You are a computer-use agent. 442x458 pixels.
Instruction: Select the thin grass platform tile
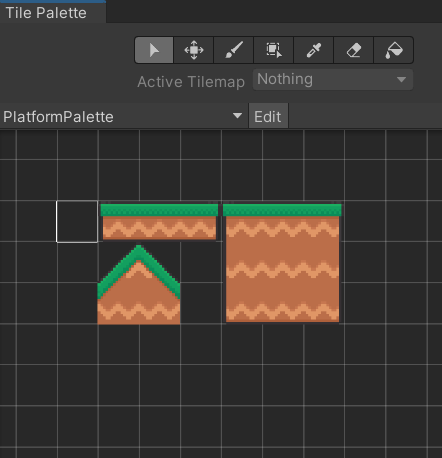point(159,221)
